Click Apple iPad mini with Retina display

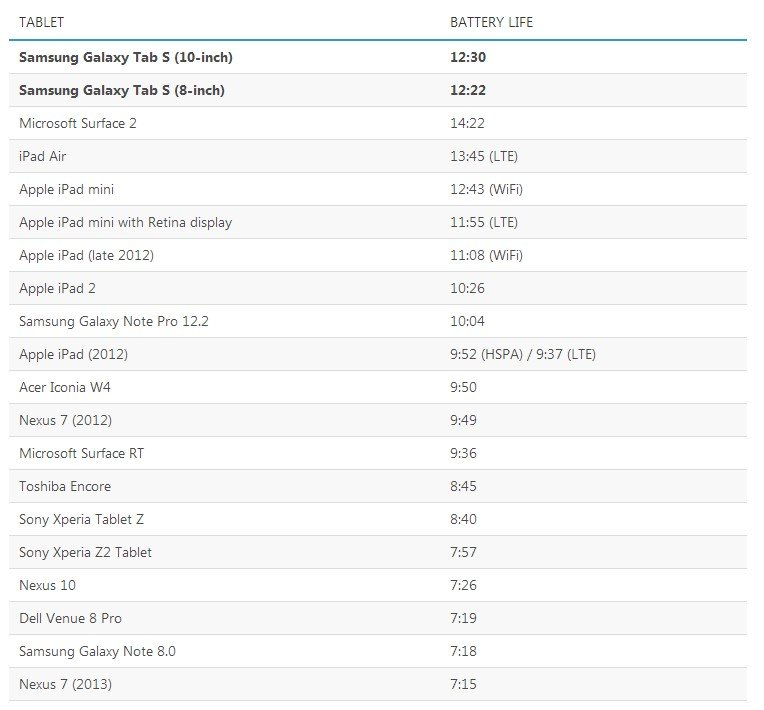[125, 222]
